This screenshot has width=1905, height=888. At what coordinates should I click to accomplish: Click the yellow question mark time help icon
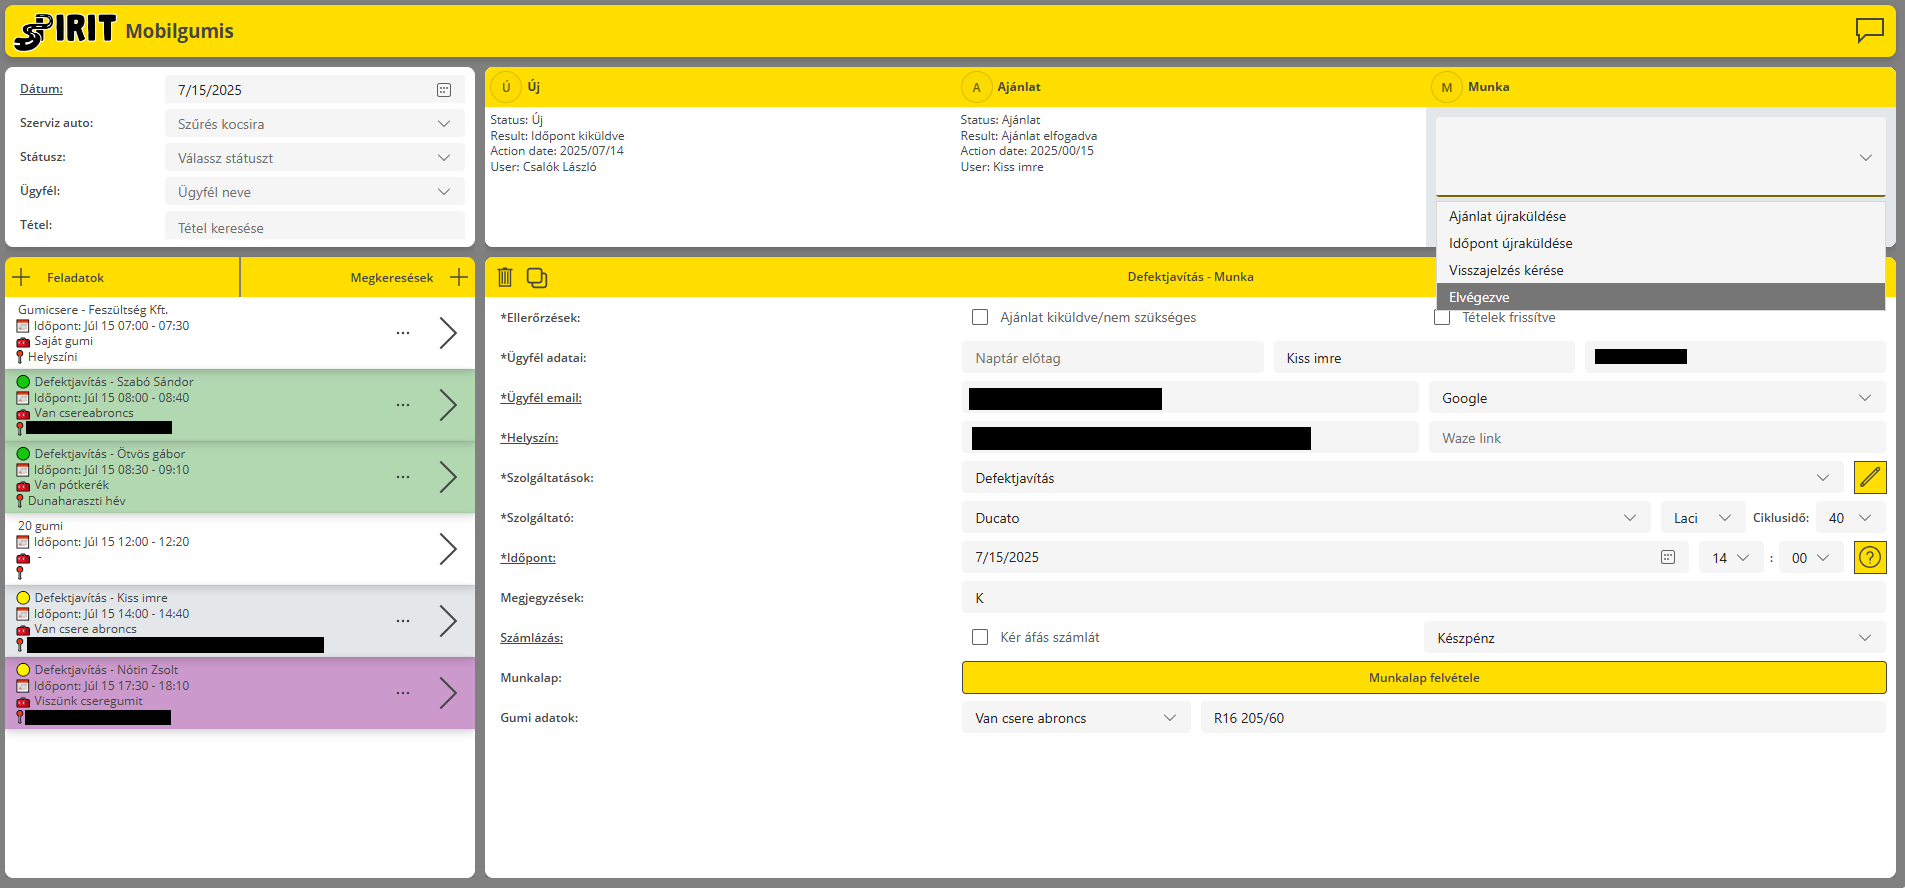coord(1869,558)
